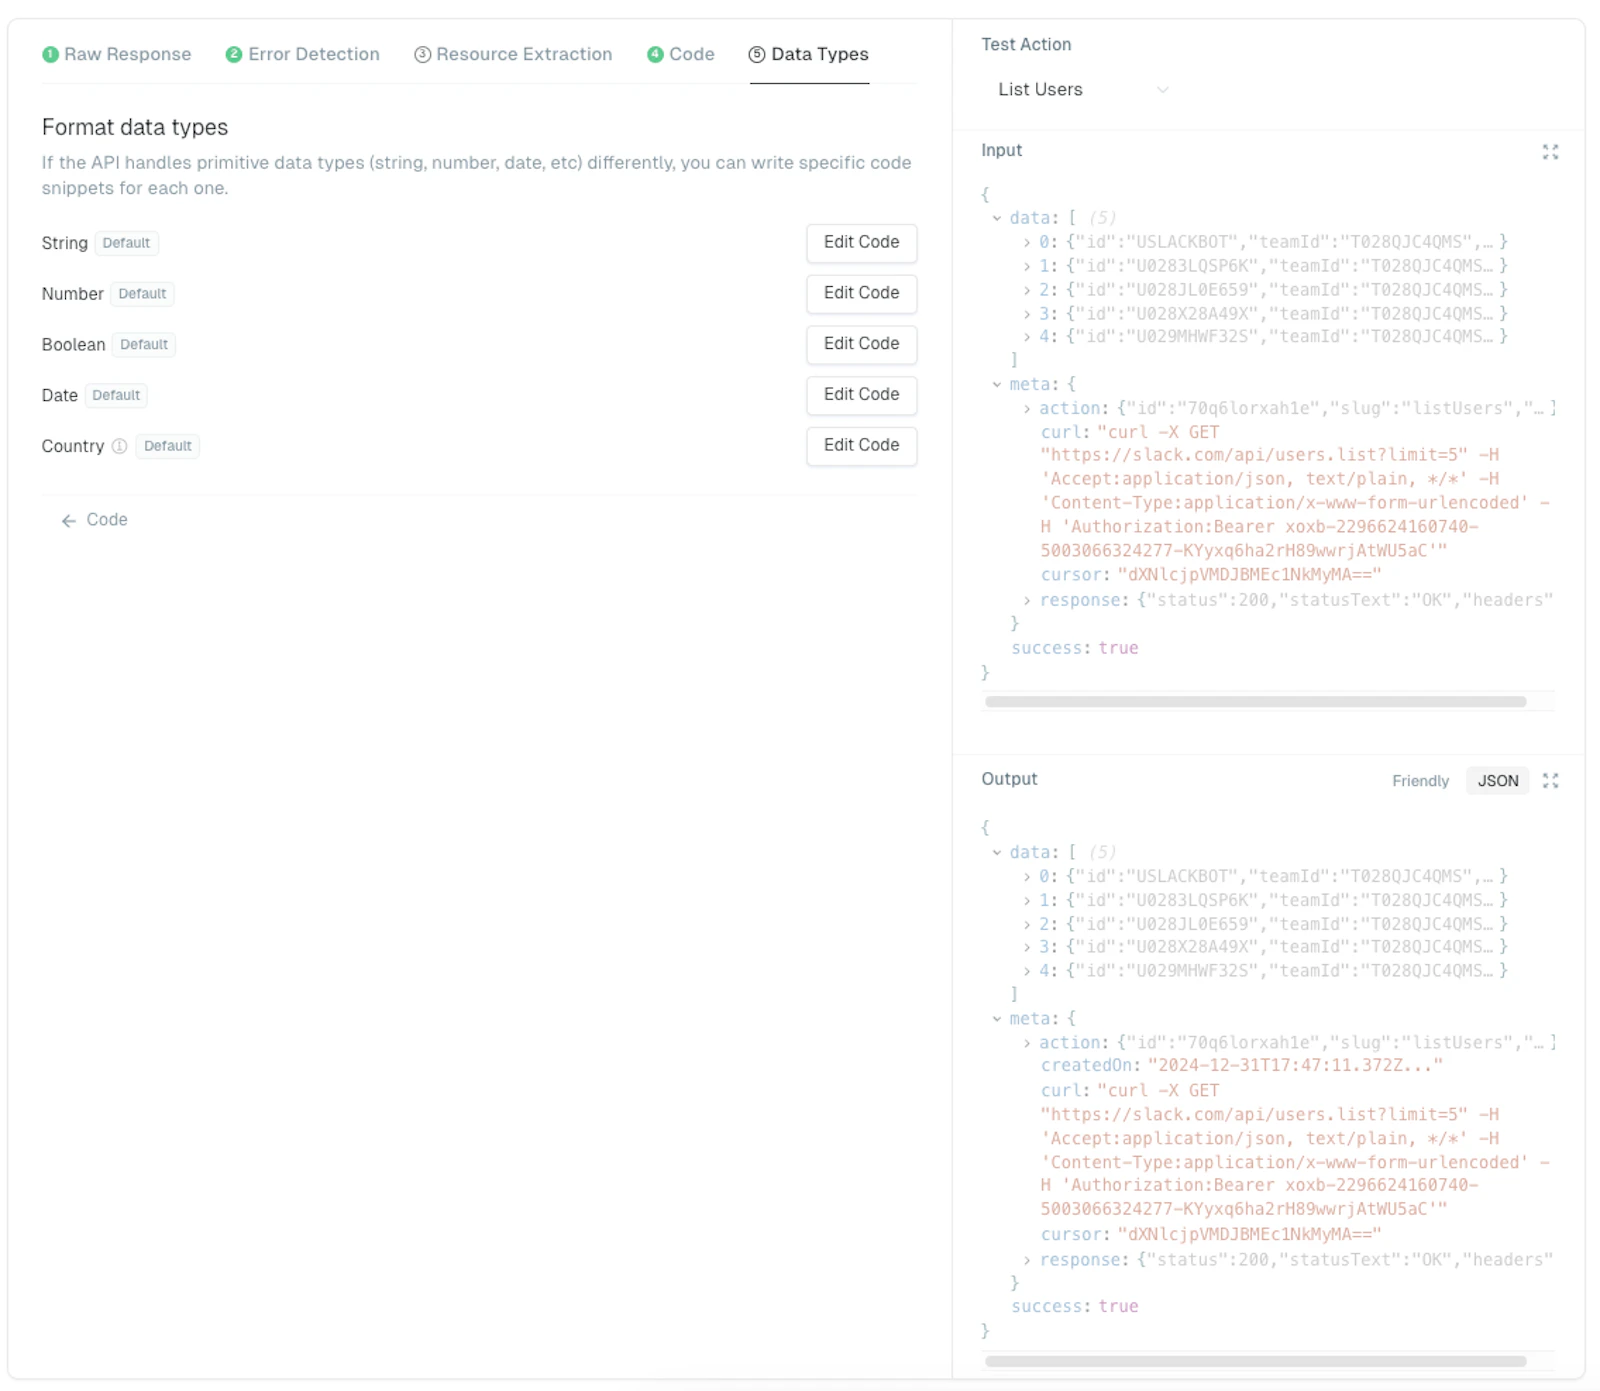
Task: Click the success true value in Input
Action: tap(1118, 648)
